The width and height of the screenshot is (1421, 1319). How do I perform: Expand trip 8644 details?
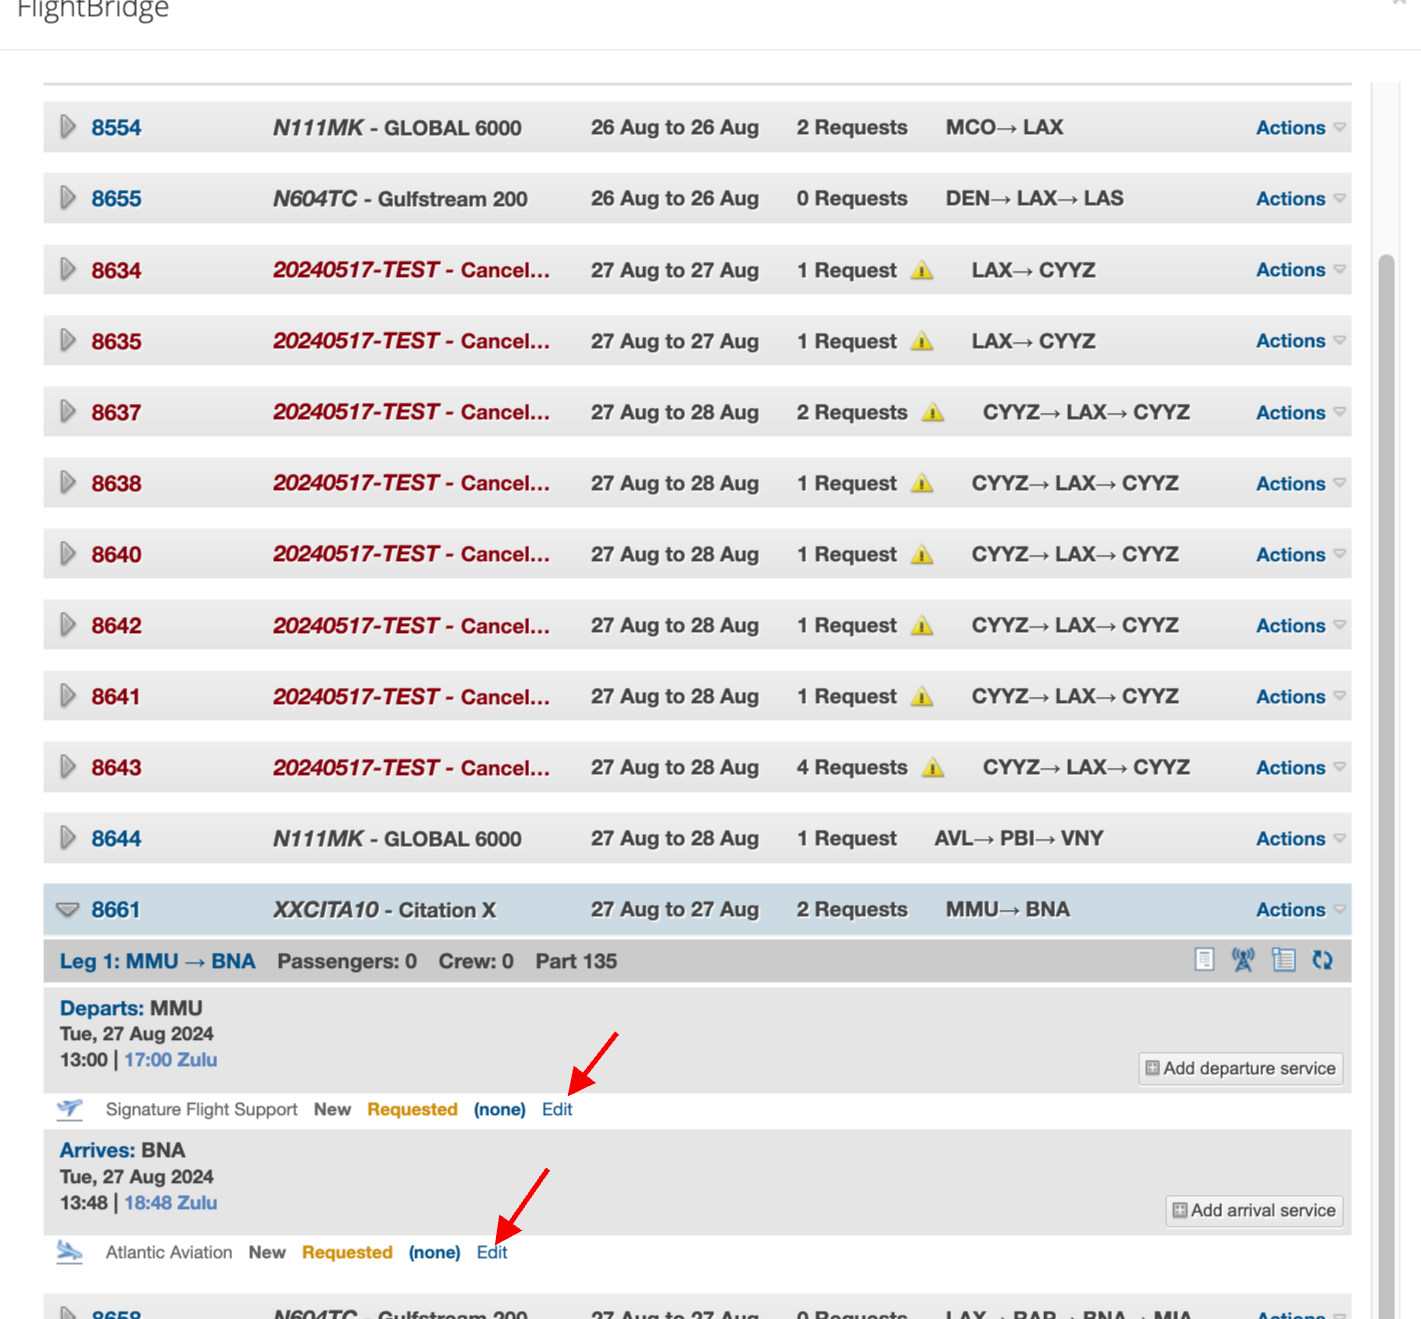click(x=68, y=838)
